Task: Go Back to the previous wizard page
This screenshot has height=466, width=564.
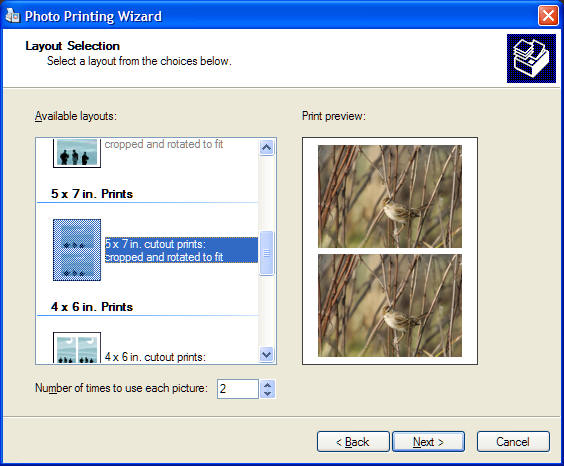Action: 353,442
